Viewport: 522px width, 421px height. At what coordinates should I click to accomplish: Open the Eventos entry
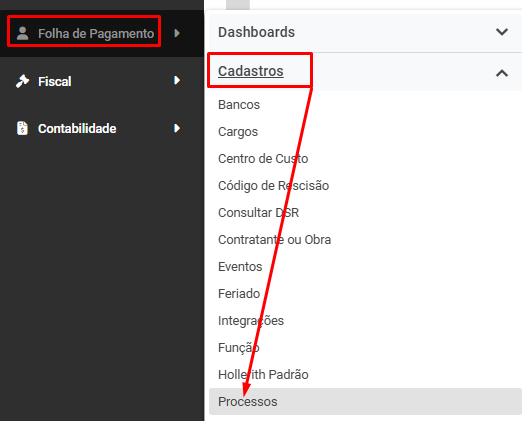(240, 267)
